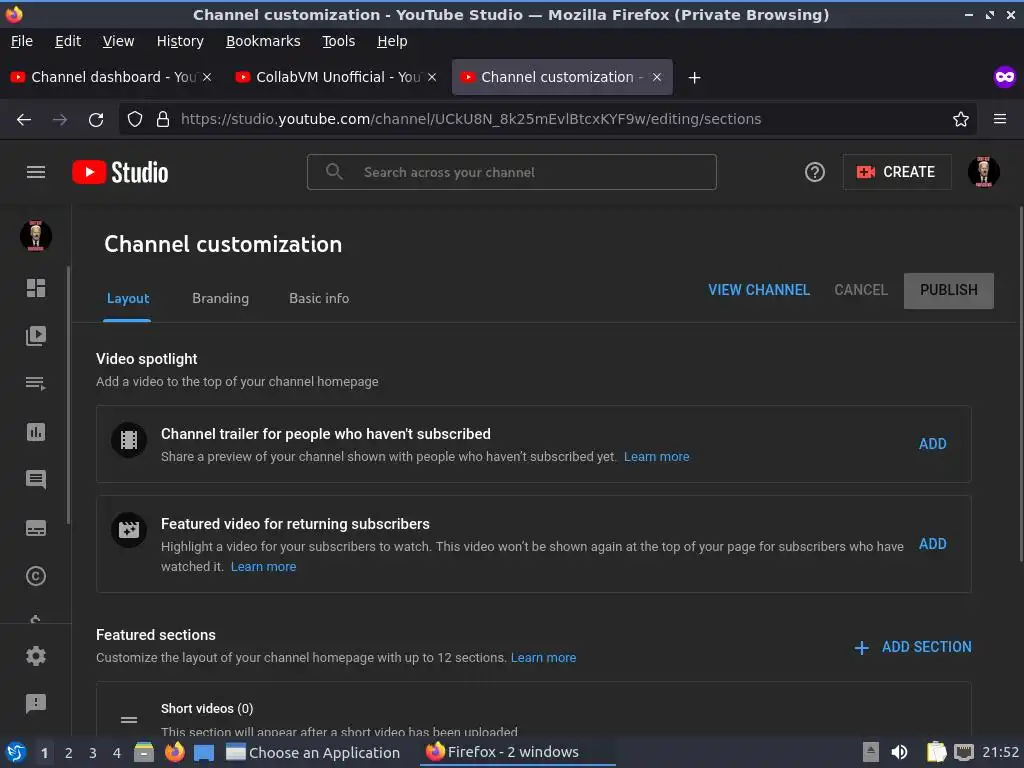Open Playlists from the sidebar icon
This screenshot has height=768, width=1024.
[x=36, y=383]
